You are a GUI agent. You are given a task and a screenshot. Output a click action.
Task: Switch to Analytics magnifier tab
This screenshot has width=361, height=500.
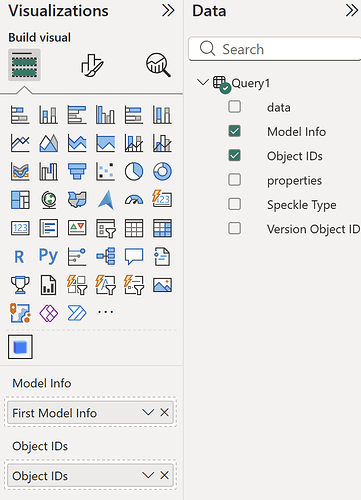tap(158, 65)
